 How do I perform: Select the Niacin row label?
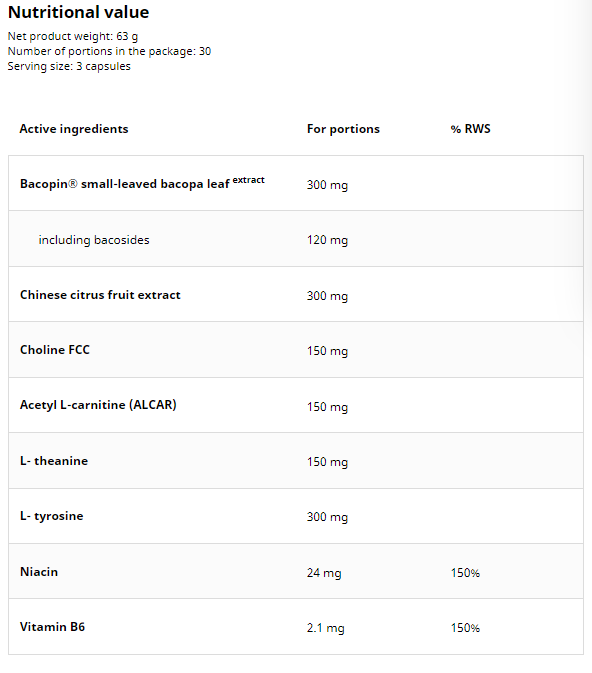click(x=39, y=572)
